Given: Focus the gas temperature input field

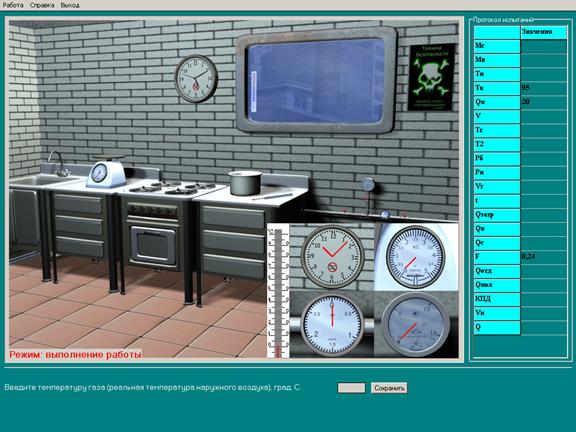Looking at the screenshot, I should [351, 388].
